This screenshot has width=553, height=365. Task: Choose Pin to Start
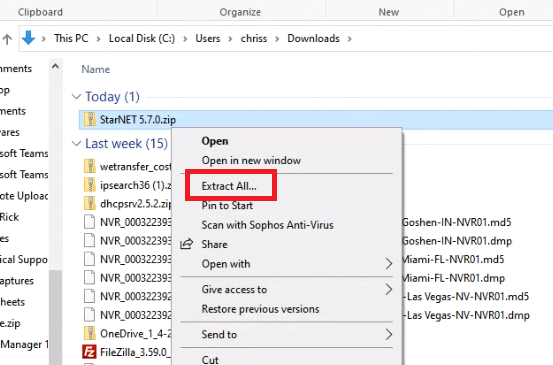click(x=227, y=205)
